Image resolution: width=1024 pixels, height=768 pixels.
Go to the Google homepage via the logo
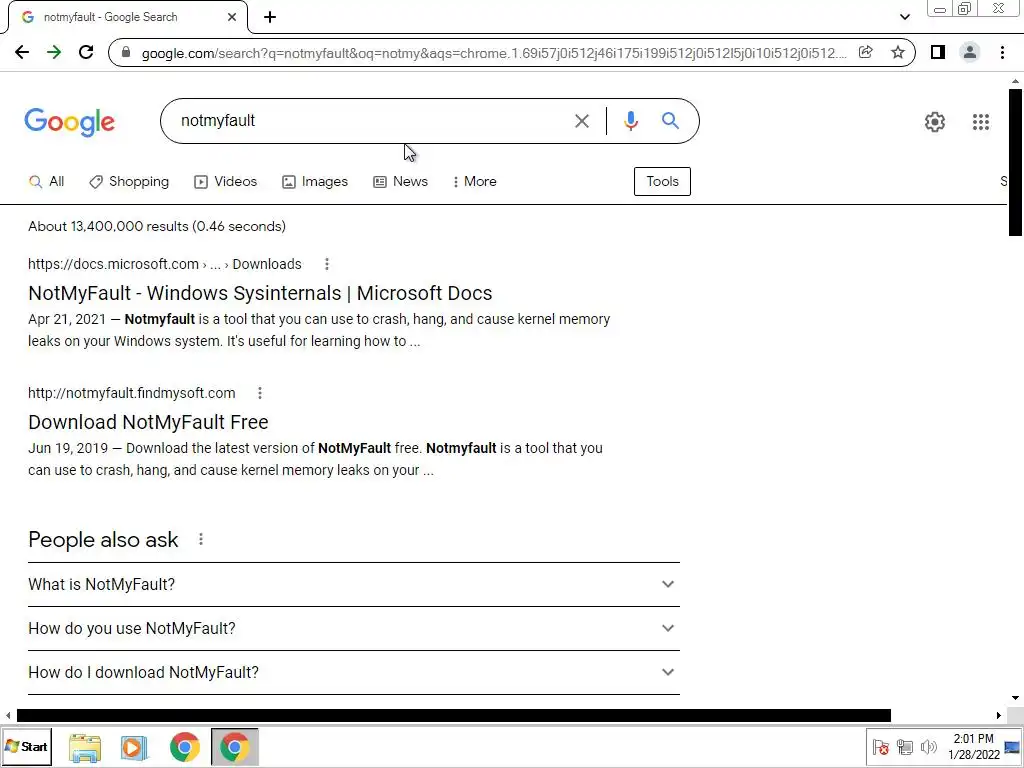[x=70, y=122]
